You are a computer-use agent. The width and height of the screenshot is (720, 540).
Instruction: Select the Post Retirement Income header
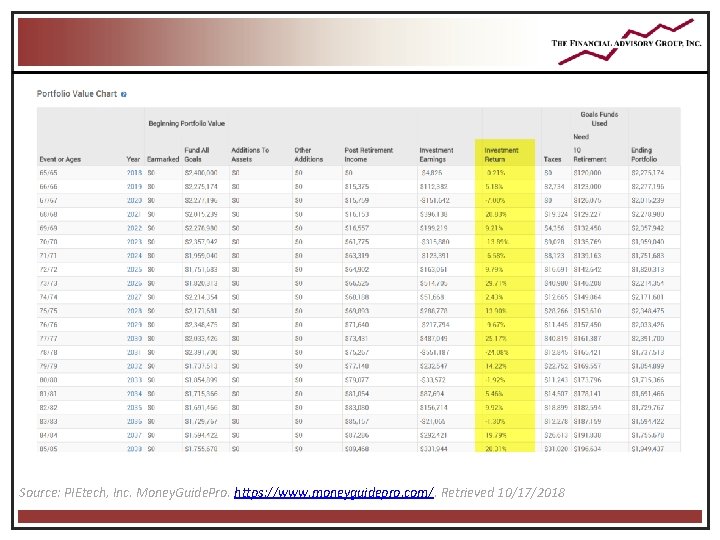(x=369, y=155)
